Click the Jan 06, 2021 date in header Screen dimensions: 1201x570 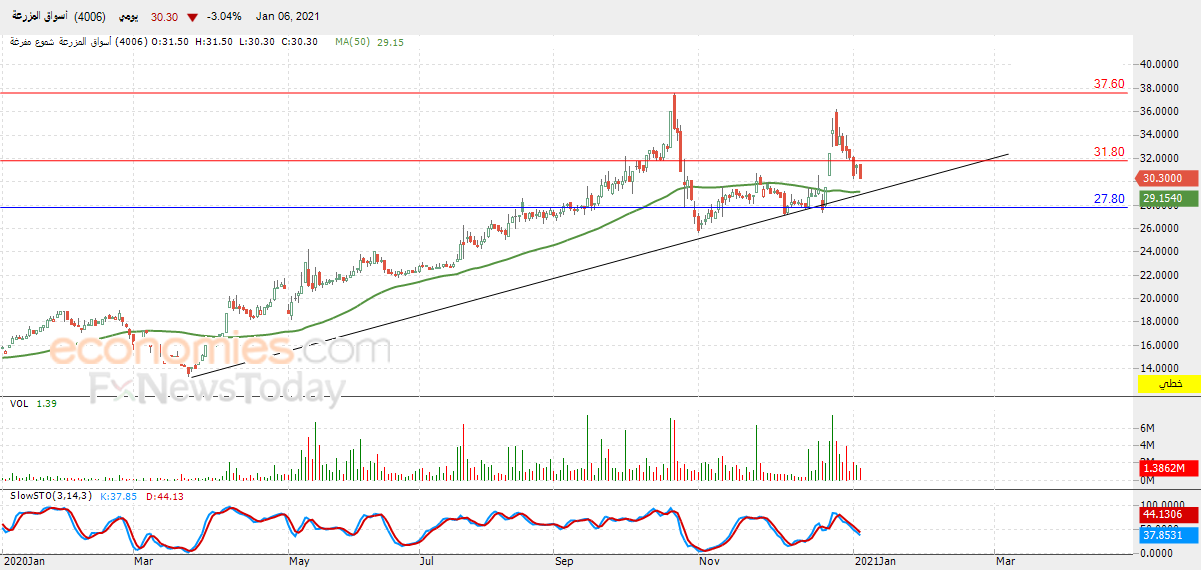[289, 17]
